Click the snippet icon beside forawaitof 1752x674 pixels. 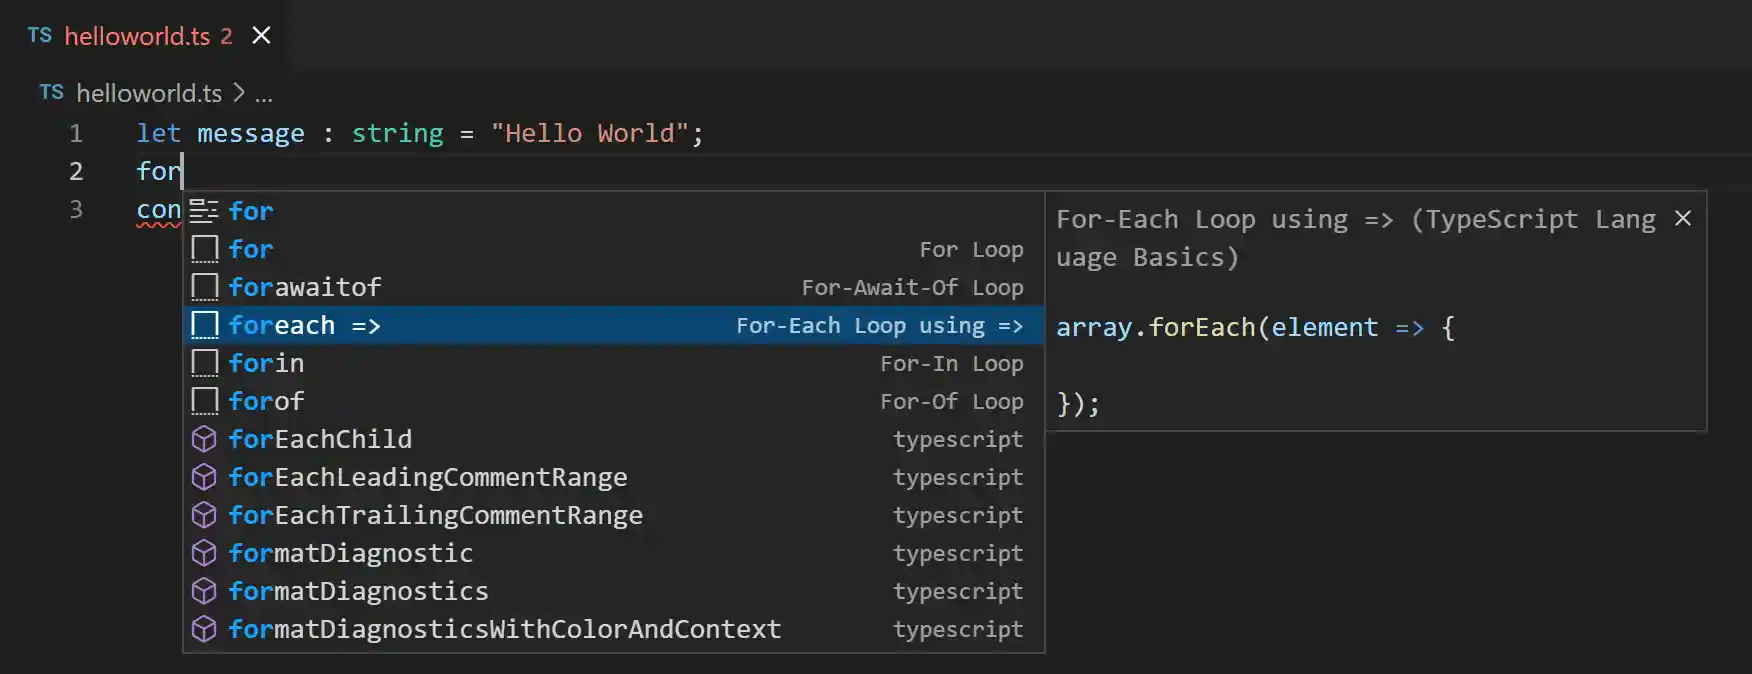tap(204, 287)
